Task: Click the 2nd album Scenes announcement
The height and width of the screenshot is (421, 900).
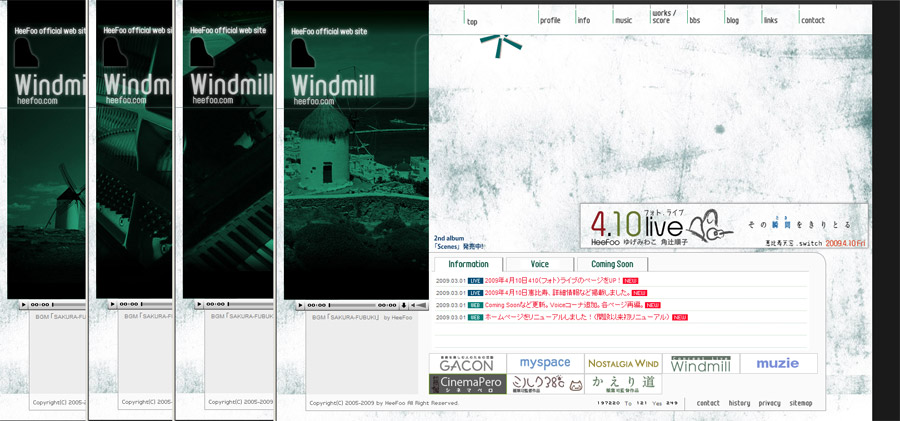Action: coord(459,242)
